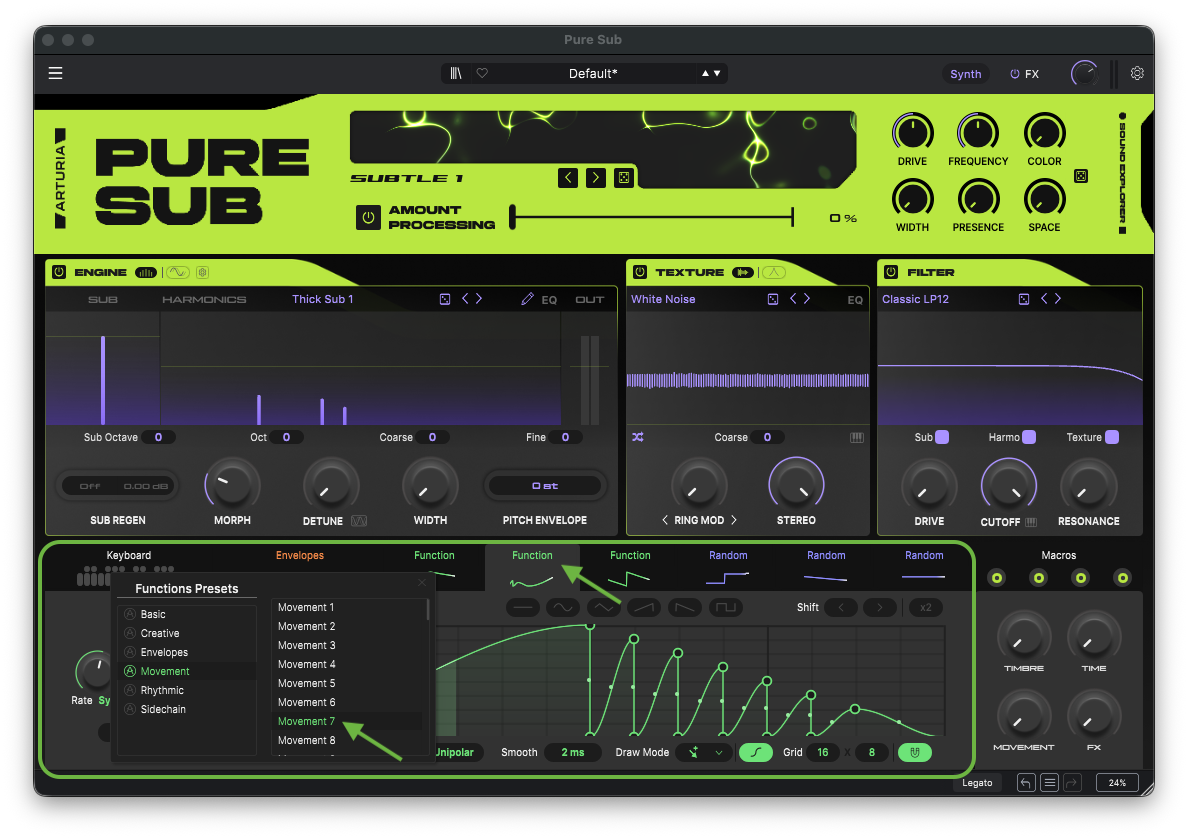Select the sine wave function shape
Viewport: 1188px width, 838px height.
(563, 608)
